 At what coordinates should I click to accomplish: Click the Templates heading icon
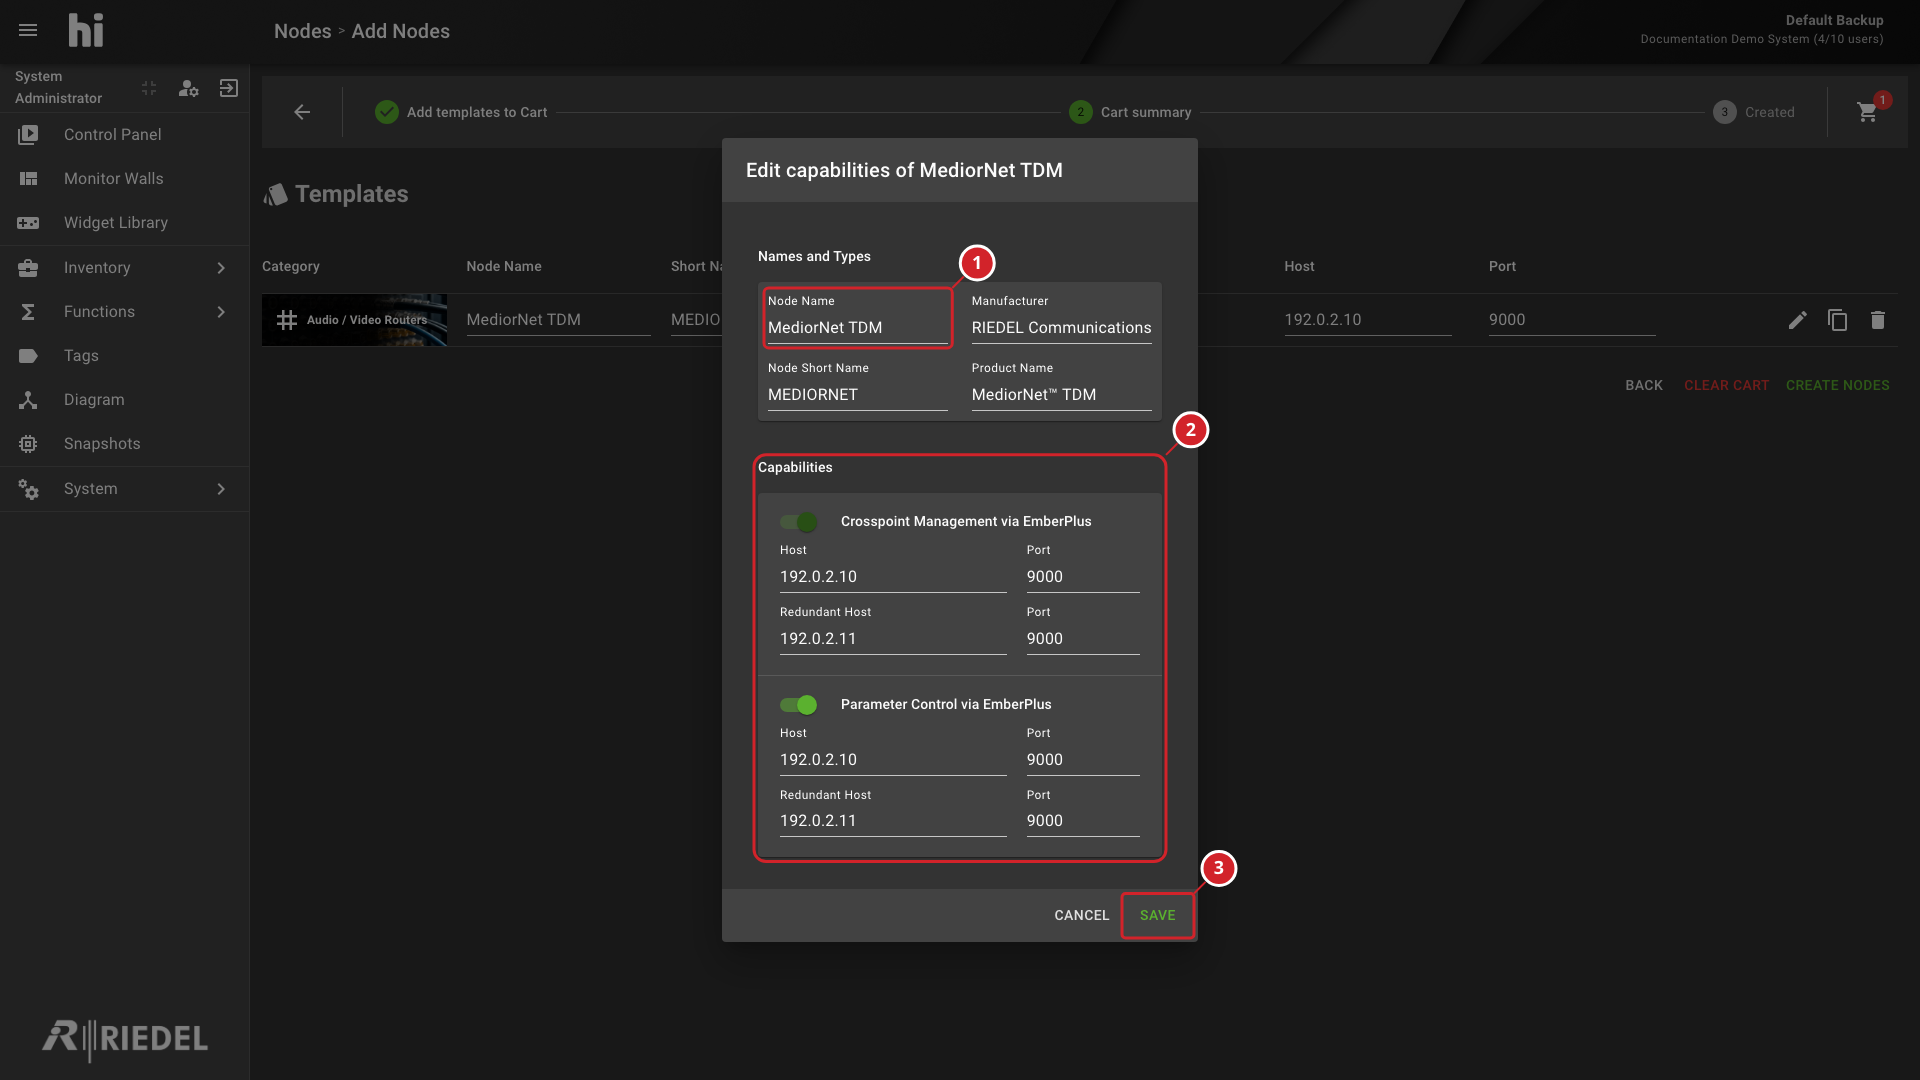coord(275,194)
